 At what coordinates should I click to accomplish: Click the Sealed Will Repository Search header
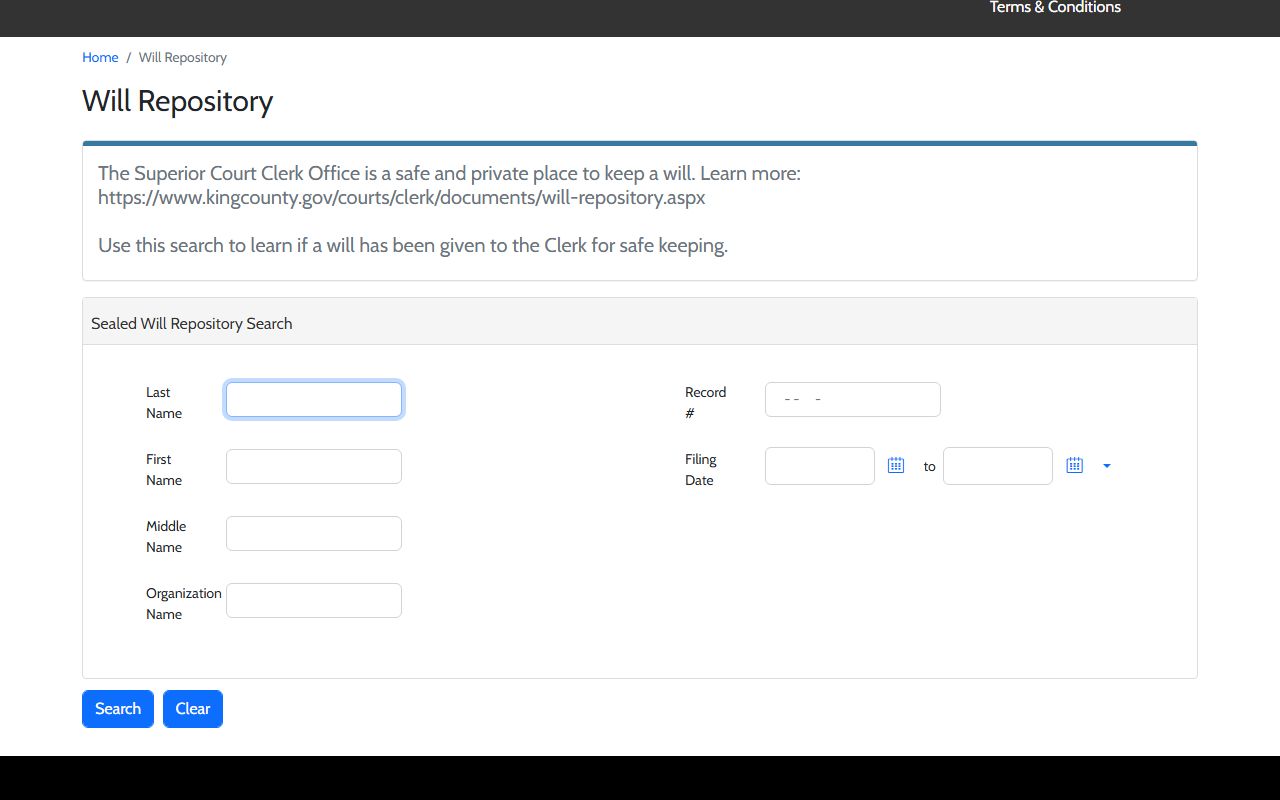192,323
